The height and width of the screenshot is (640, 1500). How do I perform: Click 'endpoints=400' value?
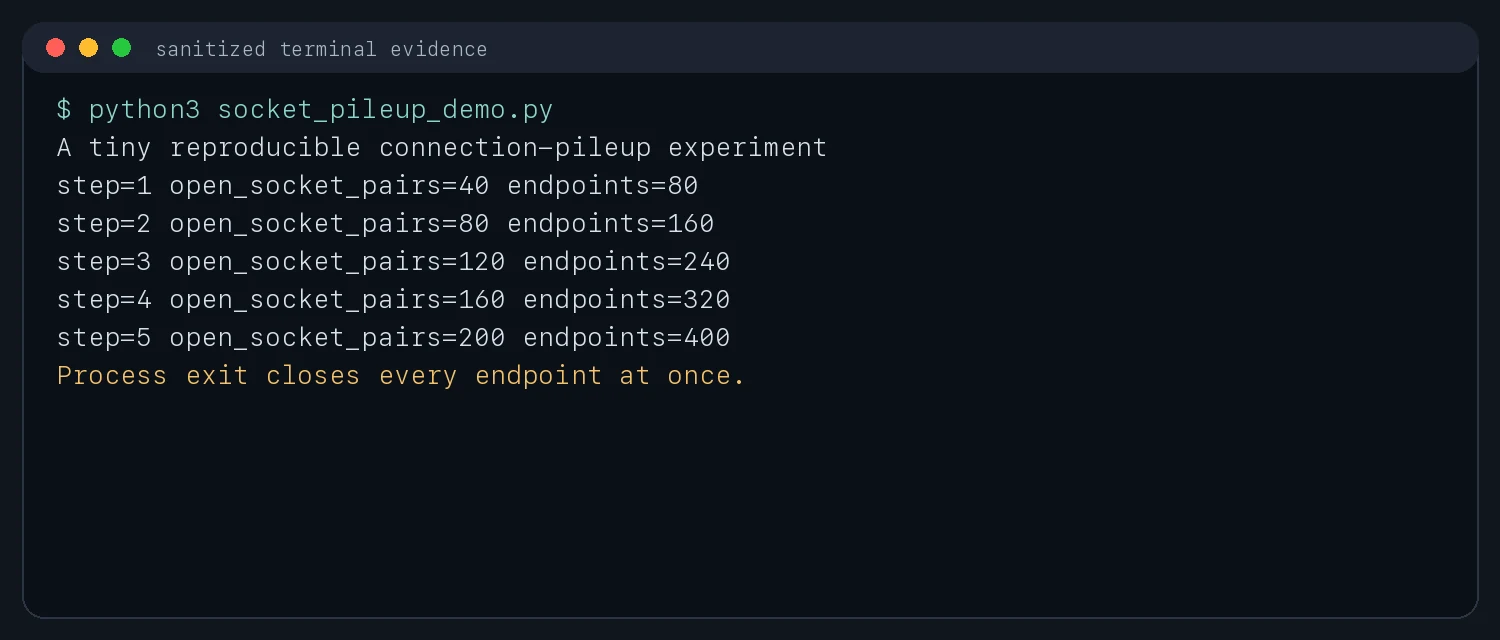coord(627,338)
